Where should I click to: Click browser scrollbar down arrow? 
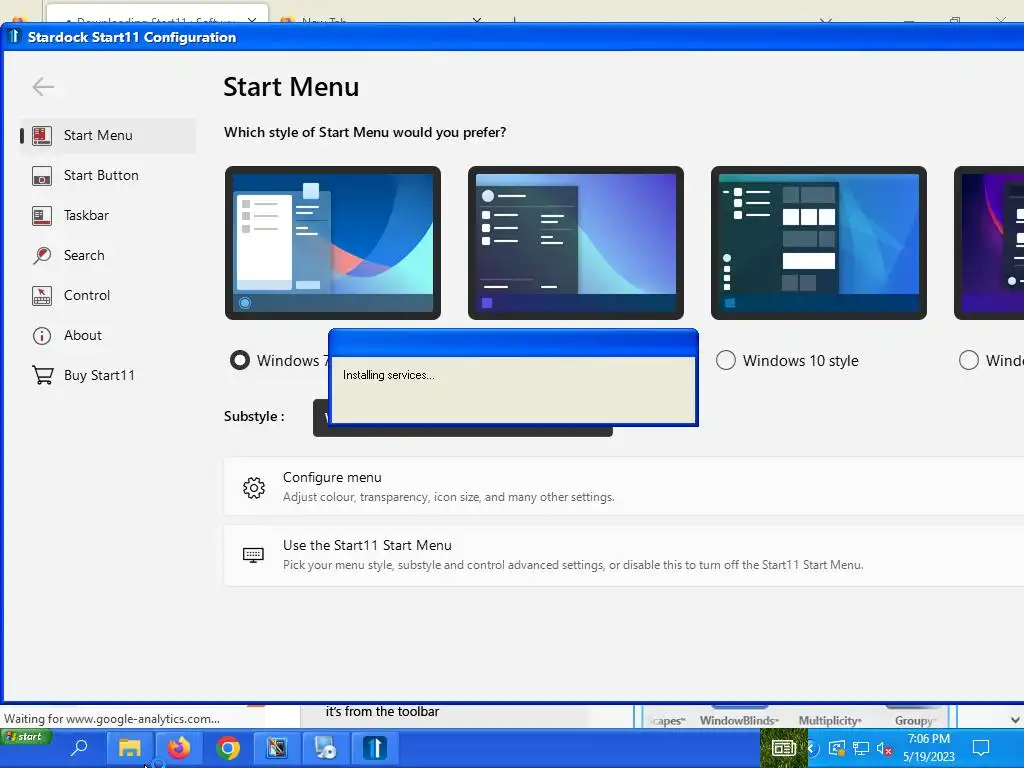click(x=1015, y=720)
